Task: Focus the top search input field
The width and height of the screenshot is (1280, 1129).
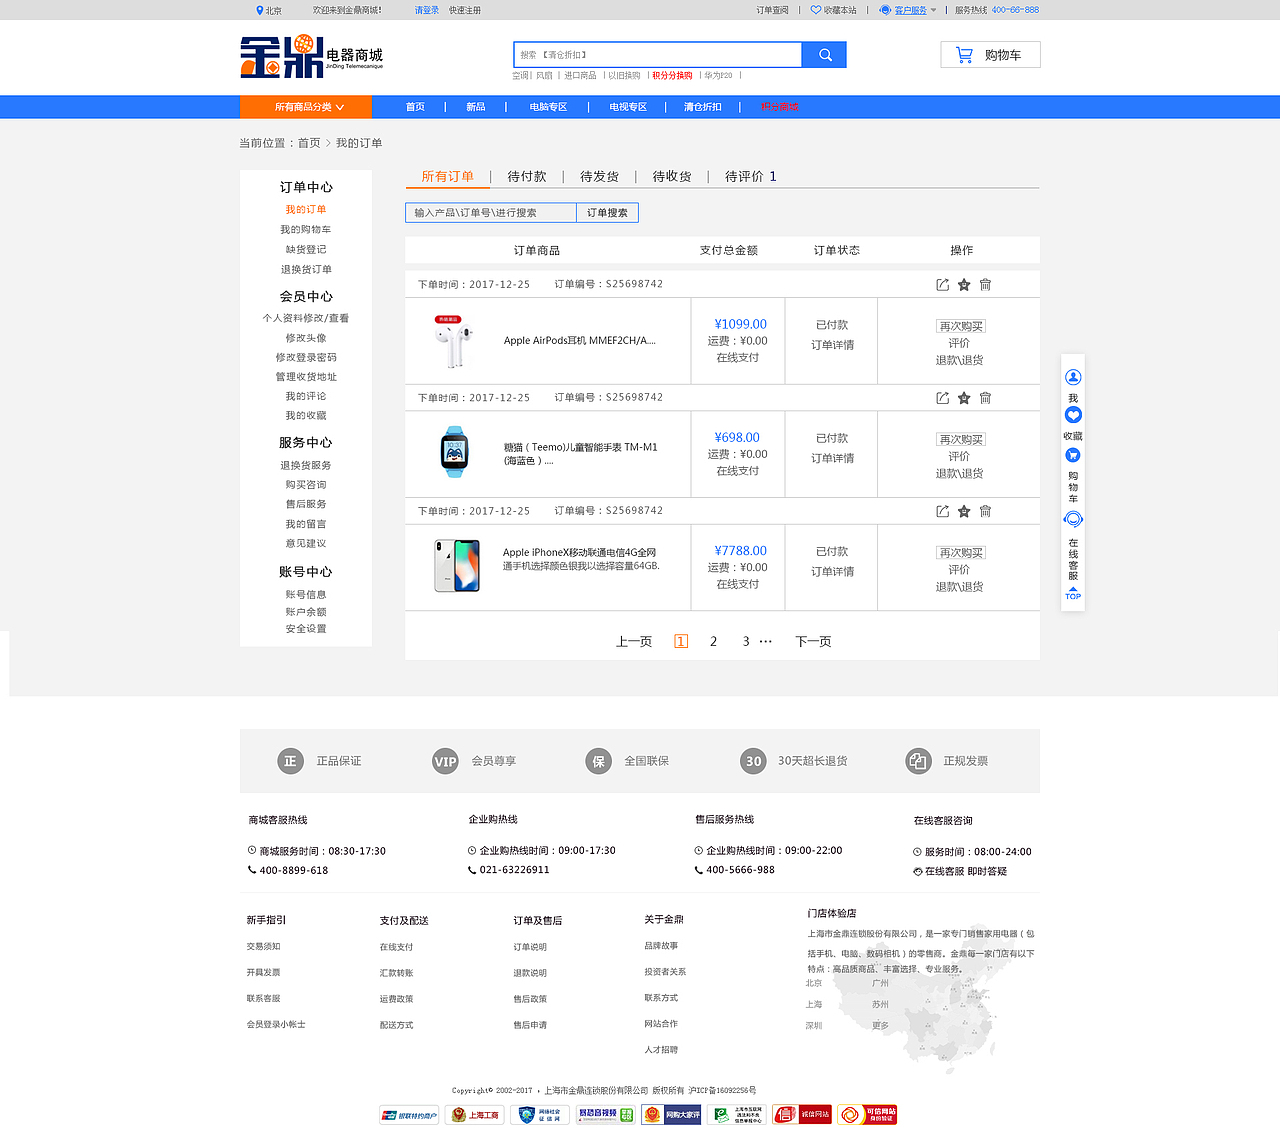Action: pos(658,55)
